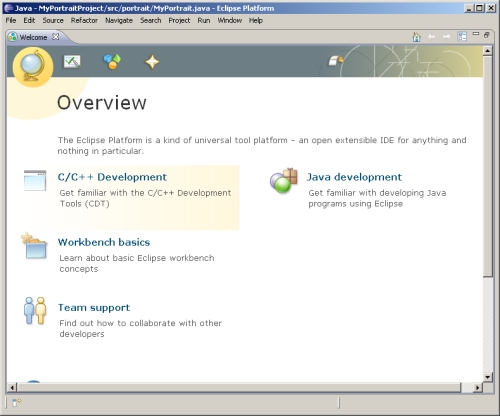
Task: Navigate forward with the right arrow icon
Action: pos(446,37)
